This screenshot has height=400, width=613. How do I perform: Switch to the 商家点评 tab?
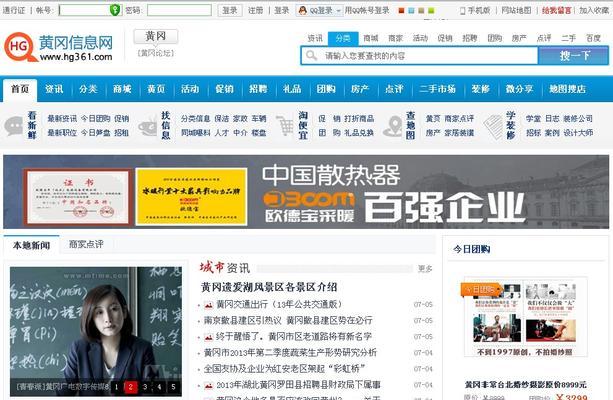click(x=86, y=244)
